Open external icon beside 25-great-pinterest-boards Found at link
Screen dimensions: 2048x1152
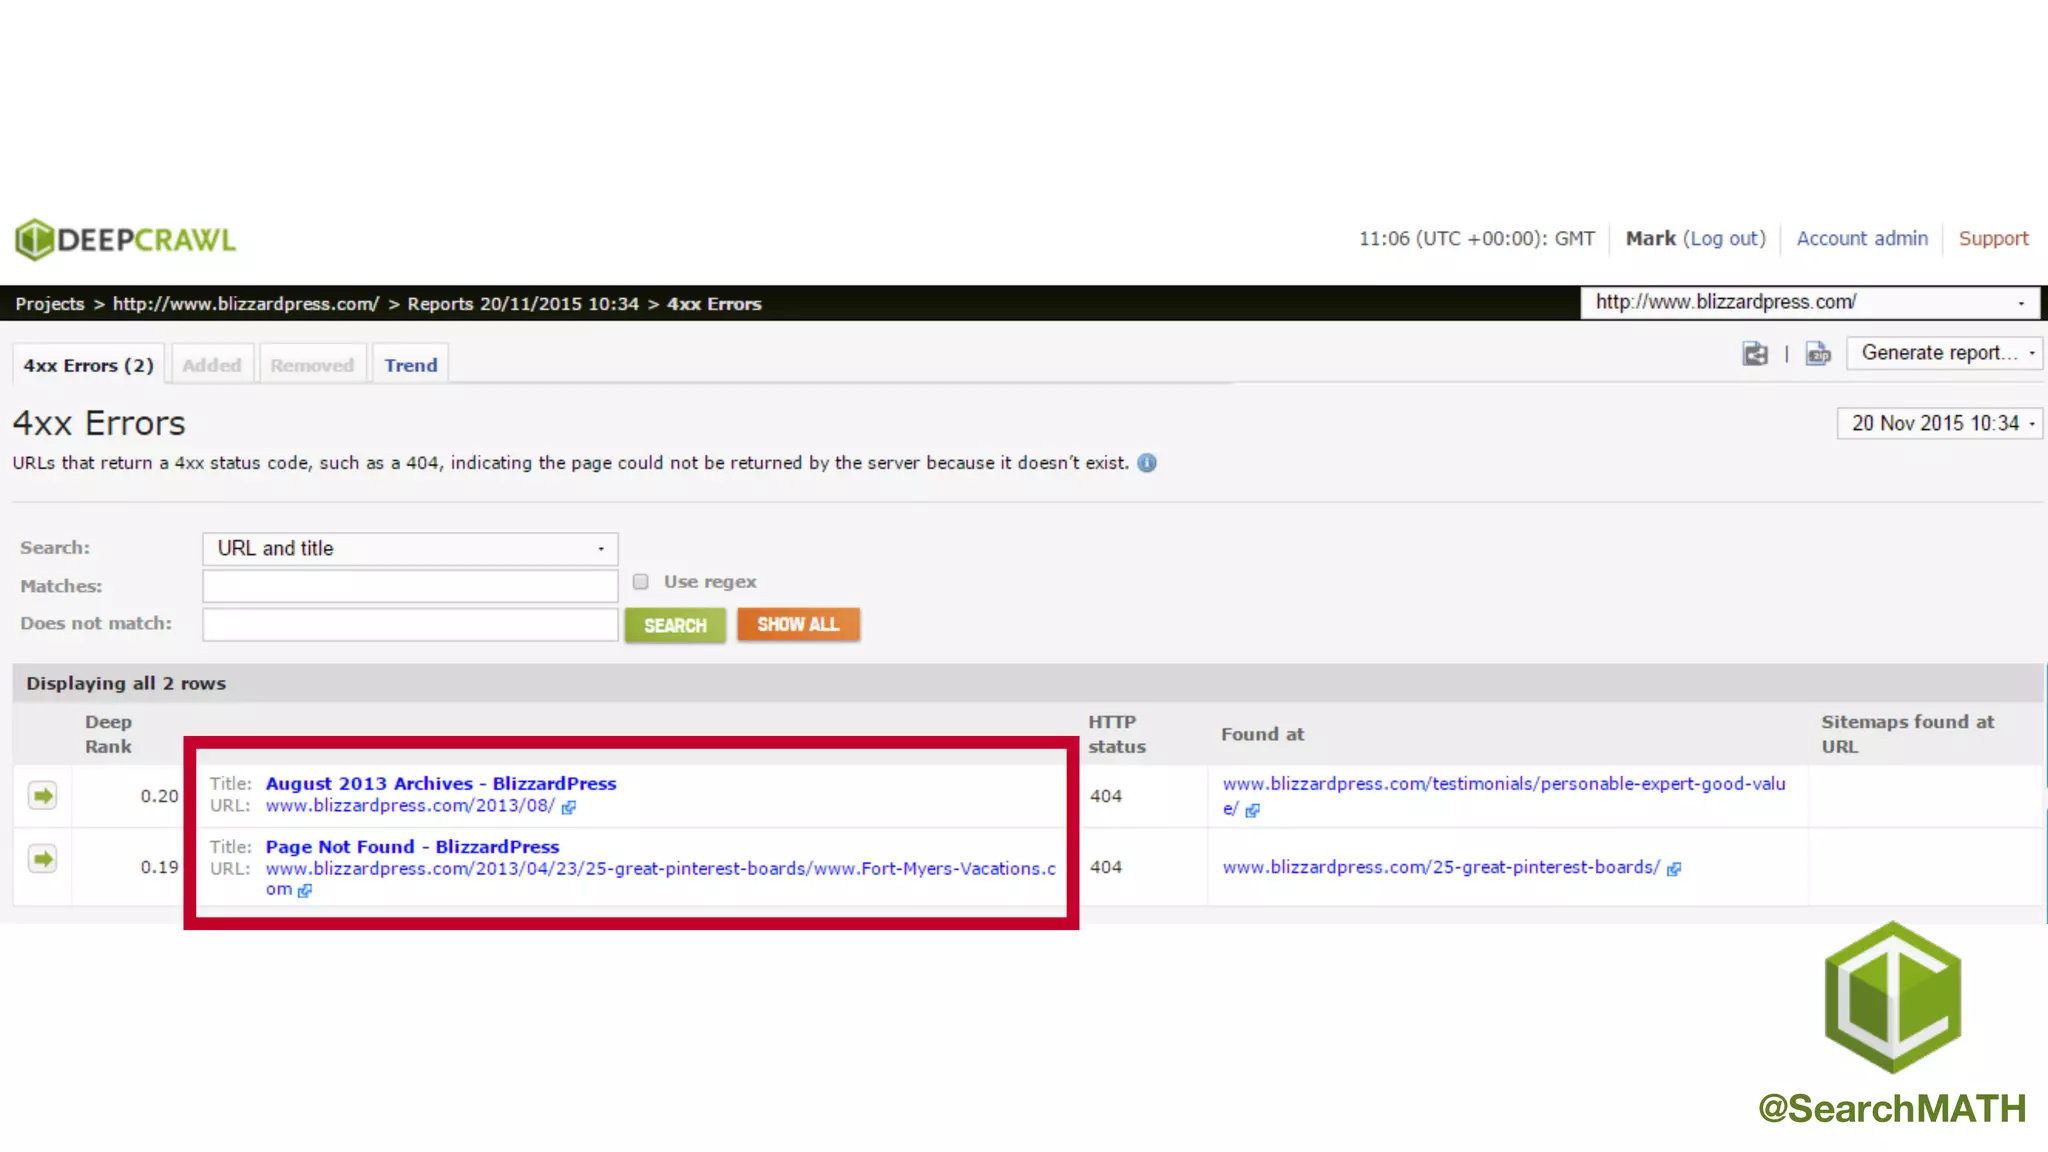[1674, 869]
